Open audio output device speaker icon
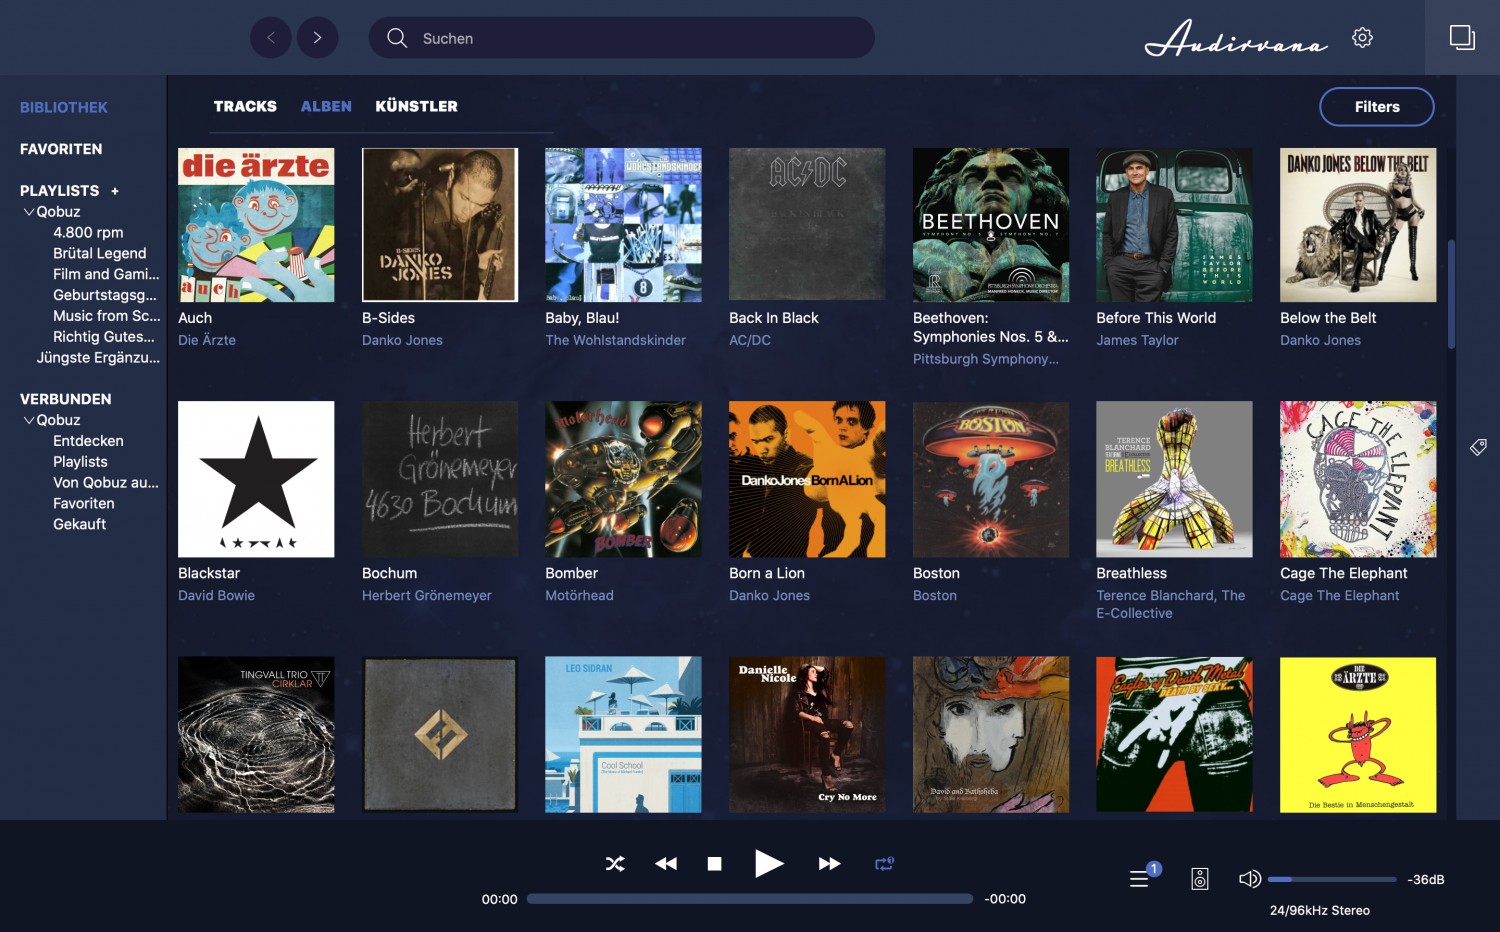Viewport: 1500px width, 932px height. (1200, 879)
